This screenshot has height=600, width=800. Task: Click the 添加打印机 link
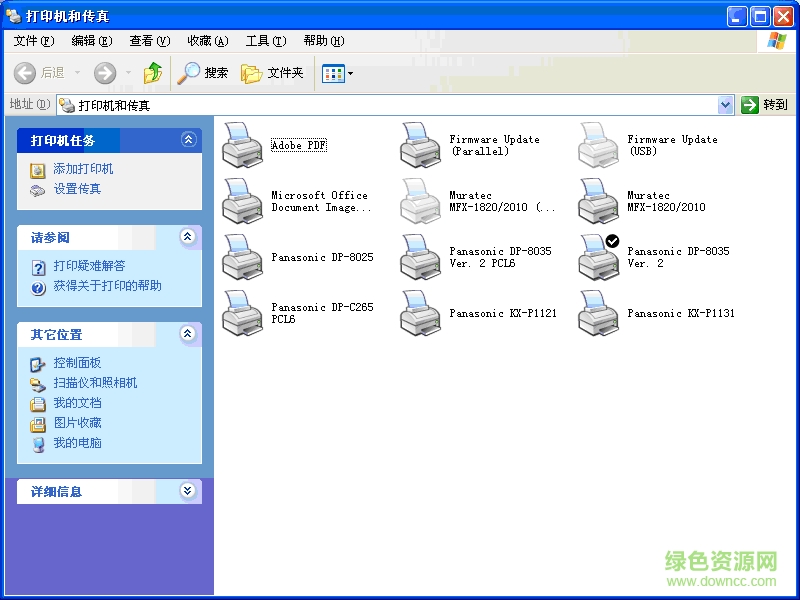tap(83, 169)
